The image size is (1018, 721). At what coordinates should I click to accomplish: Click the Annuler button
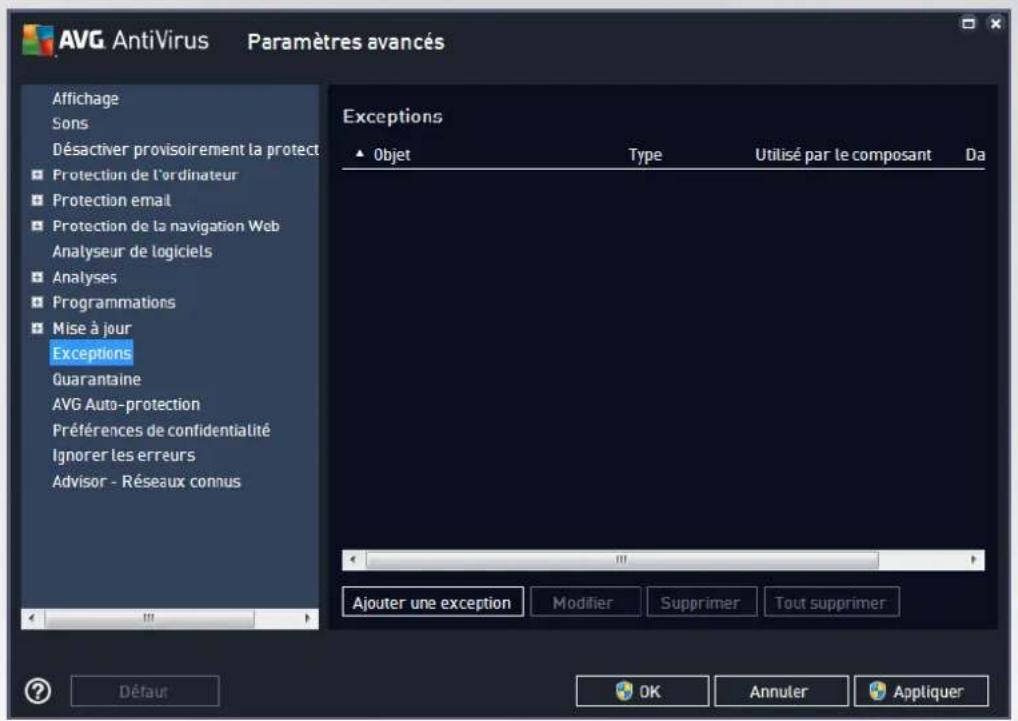pyautogui.click(x=780, y=691)
